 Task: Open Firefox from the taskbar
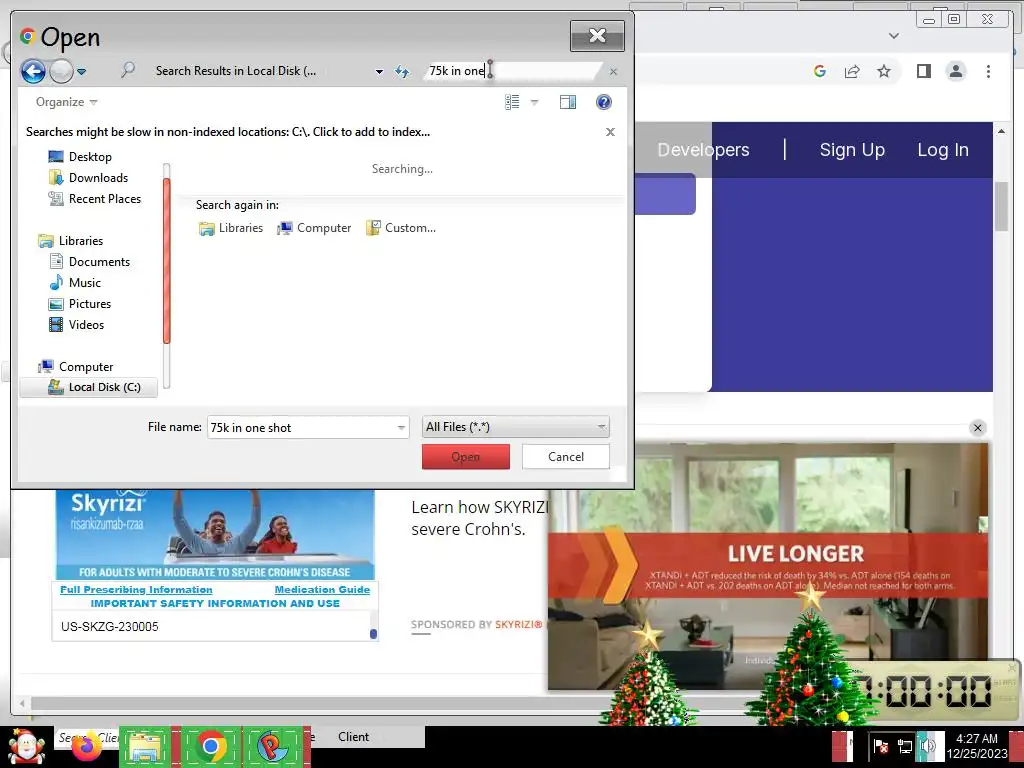point(86,746)
